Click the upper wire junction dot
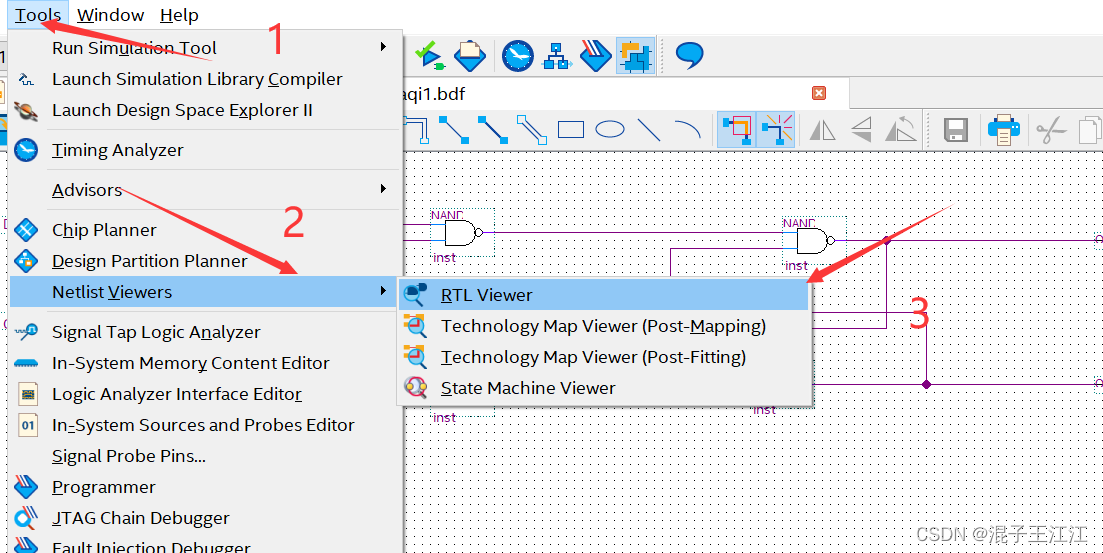 887,241
